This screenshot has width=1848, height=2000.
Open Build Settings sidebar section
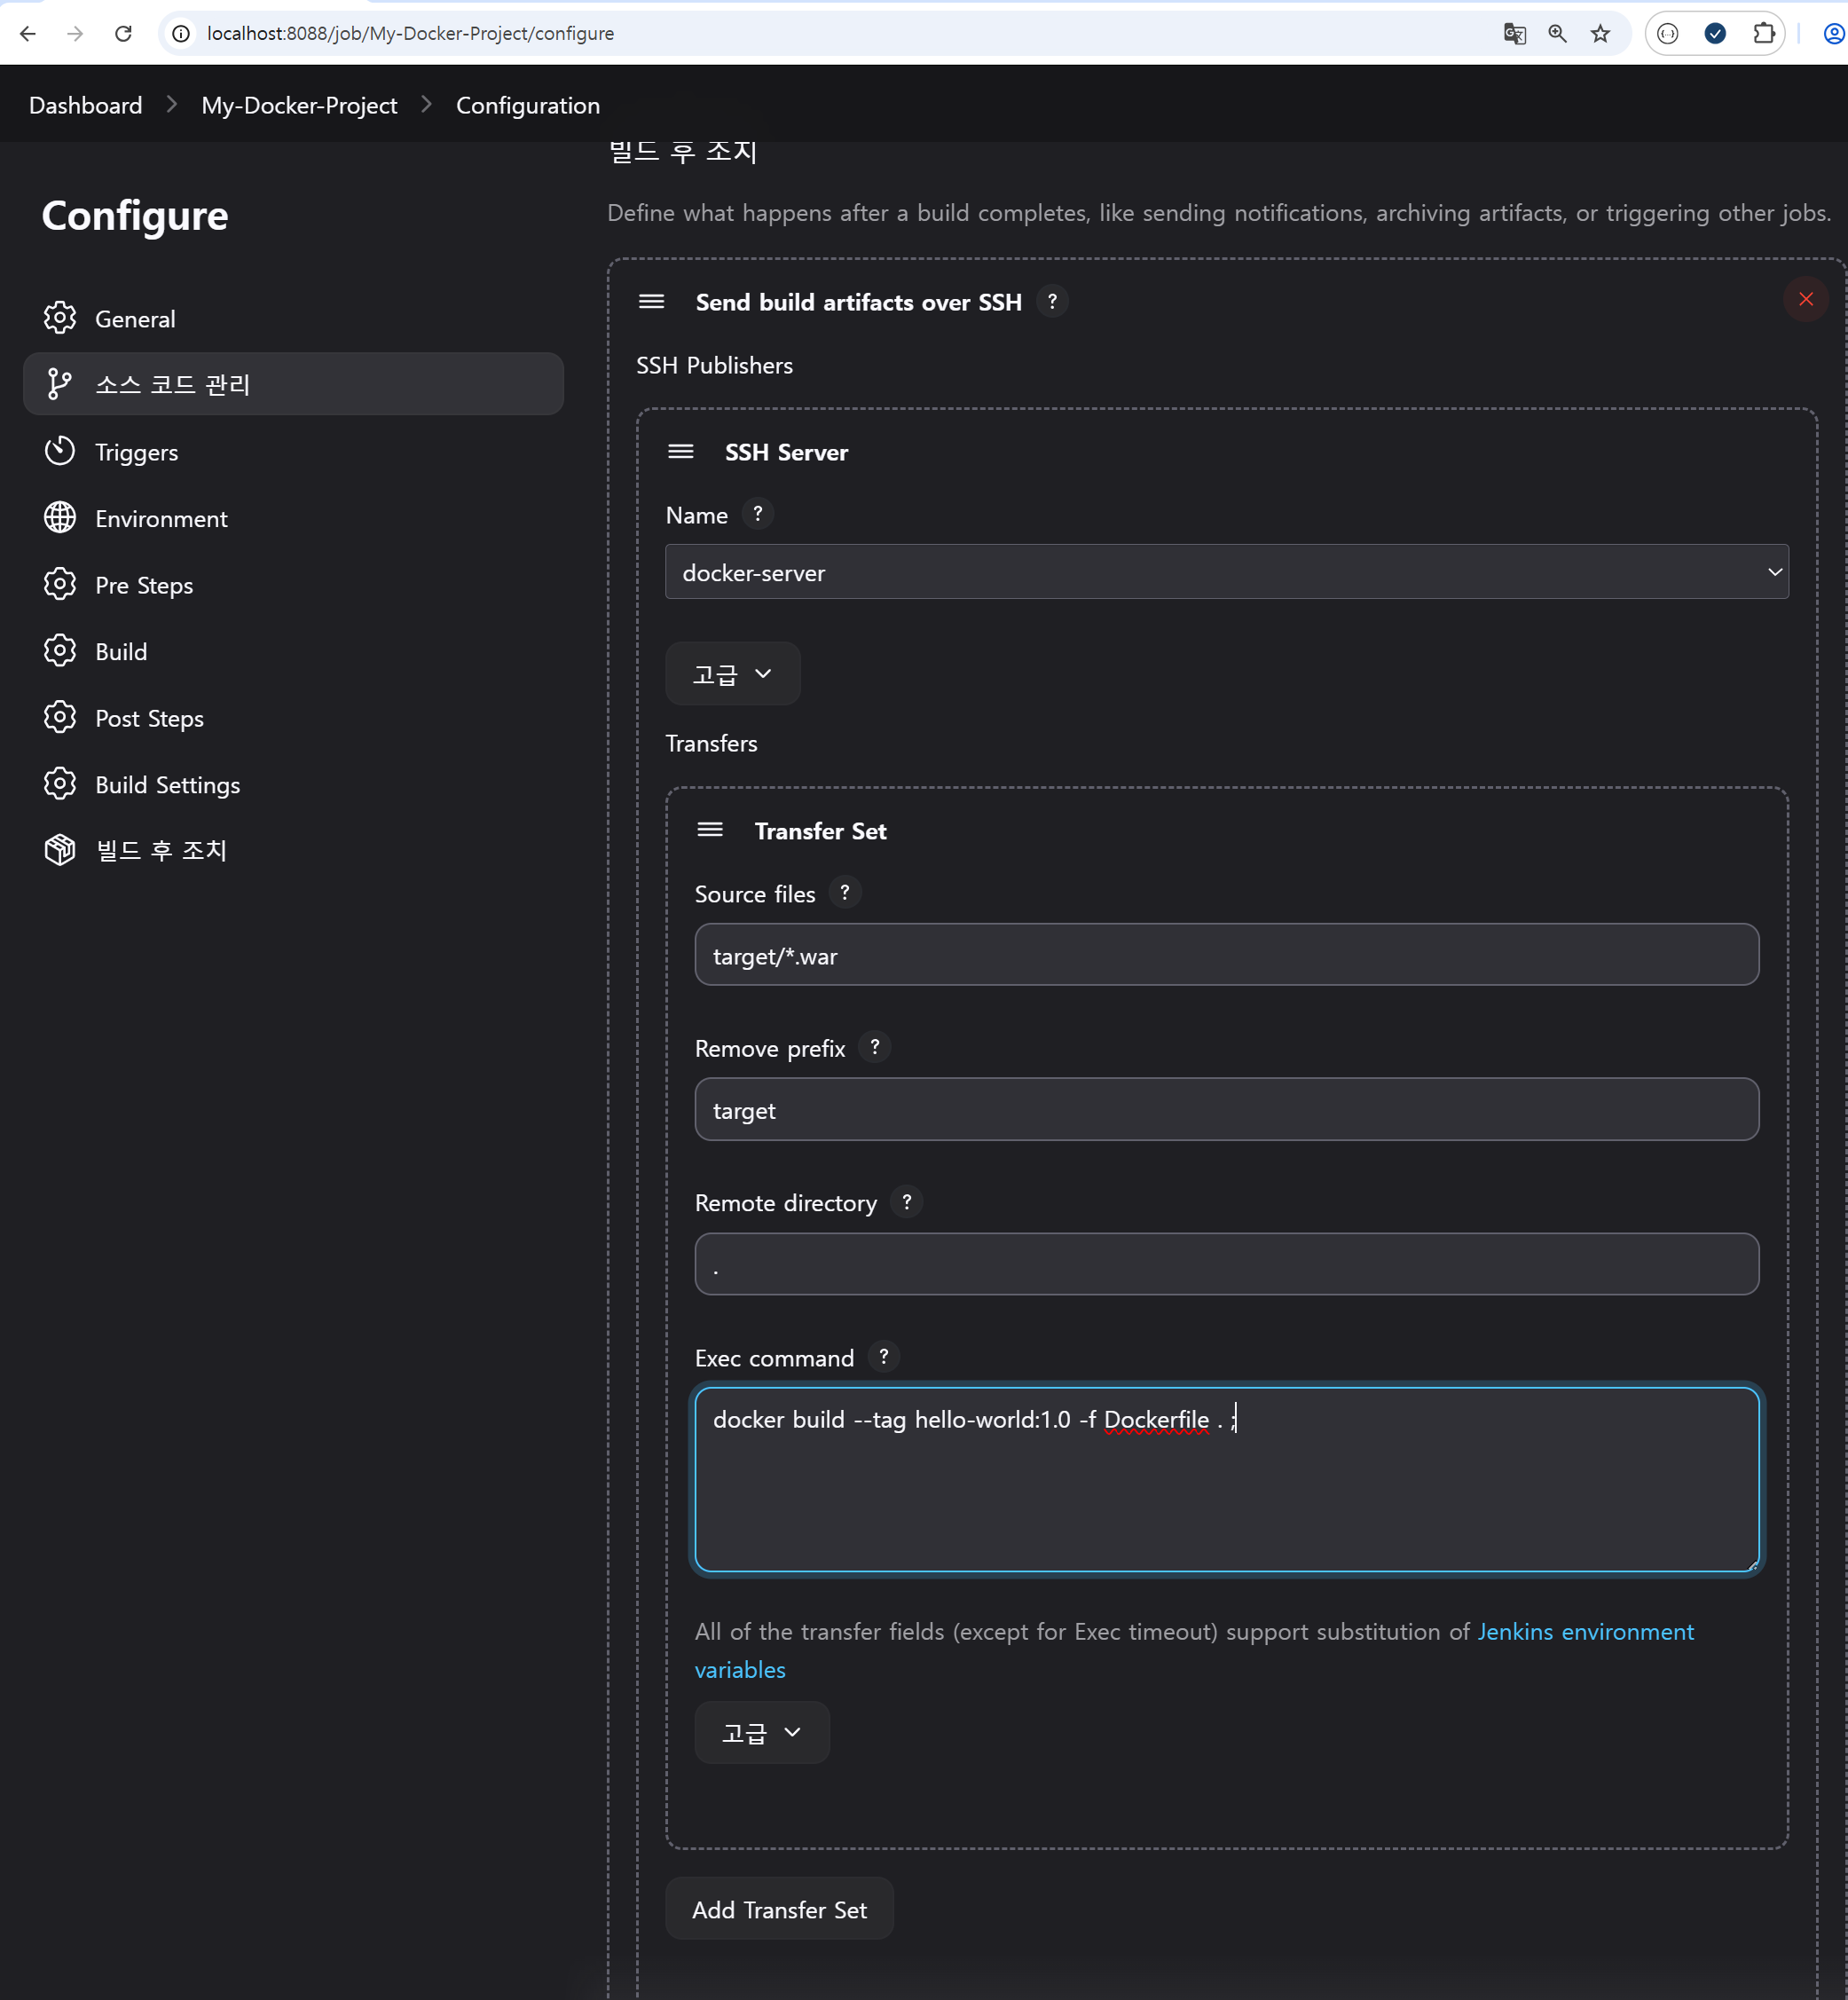(x=167, y=785)
